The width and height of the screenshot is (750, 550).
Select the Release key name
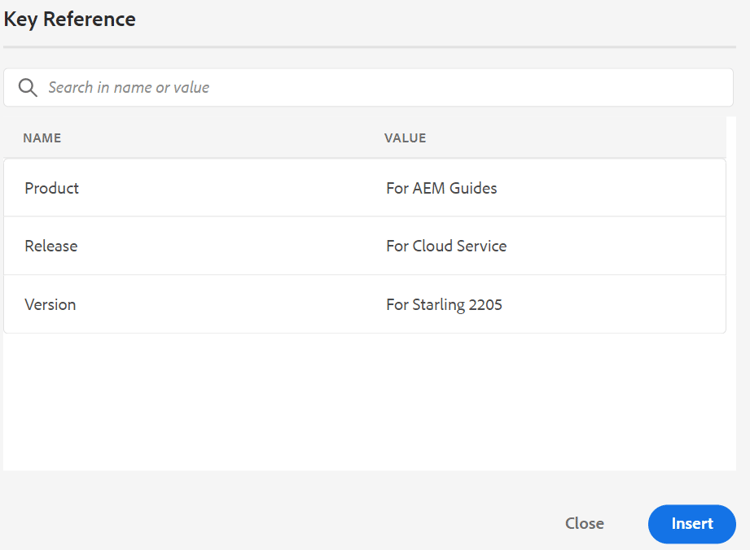click(x=51, y=246)
